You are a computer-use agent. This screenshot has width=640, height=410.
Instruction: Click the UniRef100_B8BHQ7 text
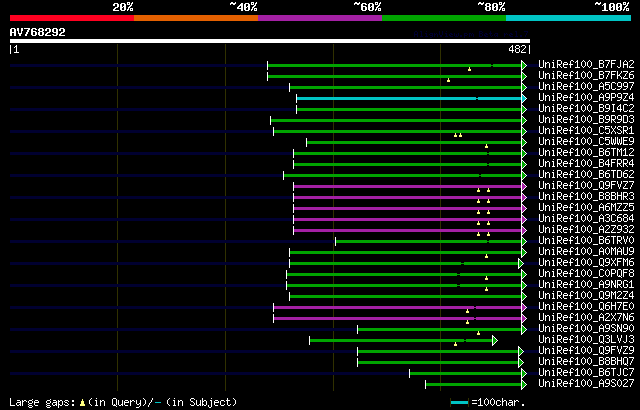pos(586,362)
